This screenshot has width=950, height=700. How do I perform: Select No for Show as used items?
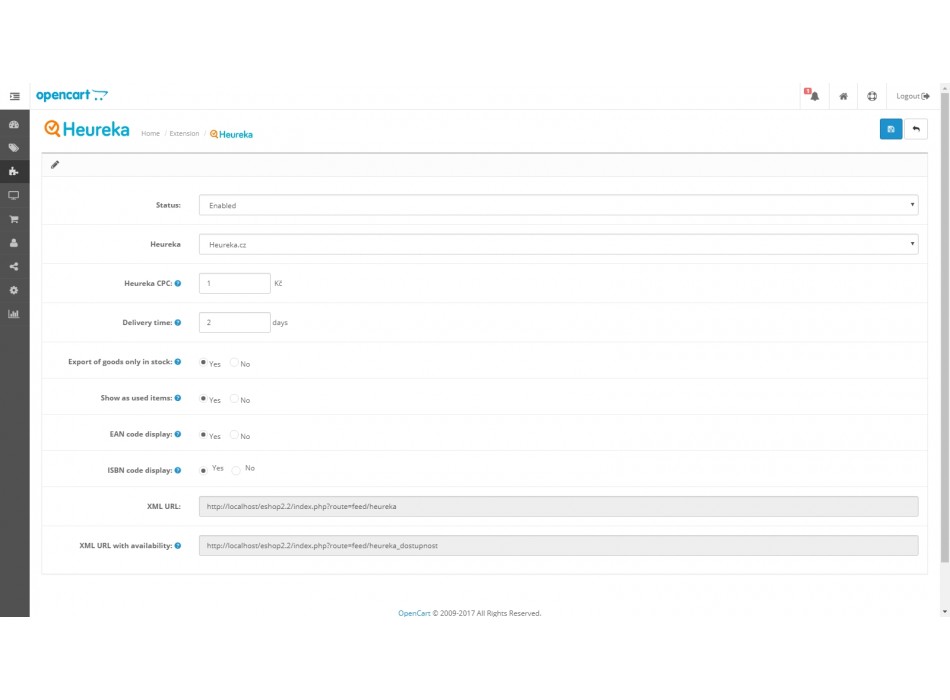click(x=234, y=398)
